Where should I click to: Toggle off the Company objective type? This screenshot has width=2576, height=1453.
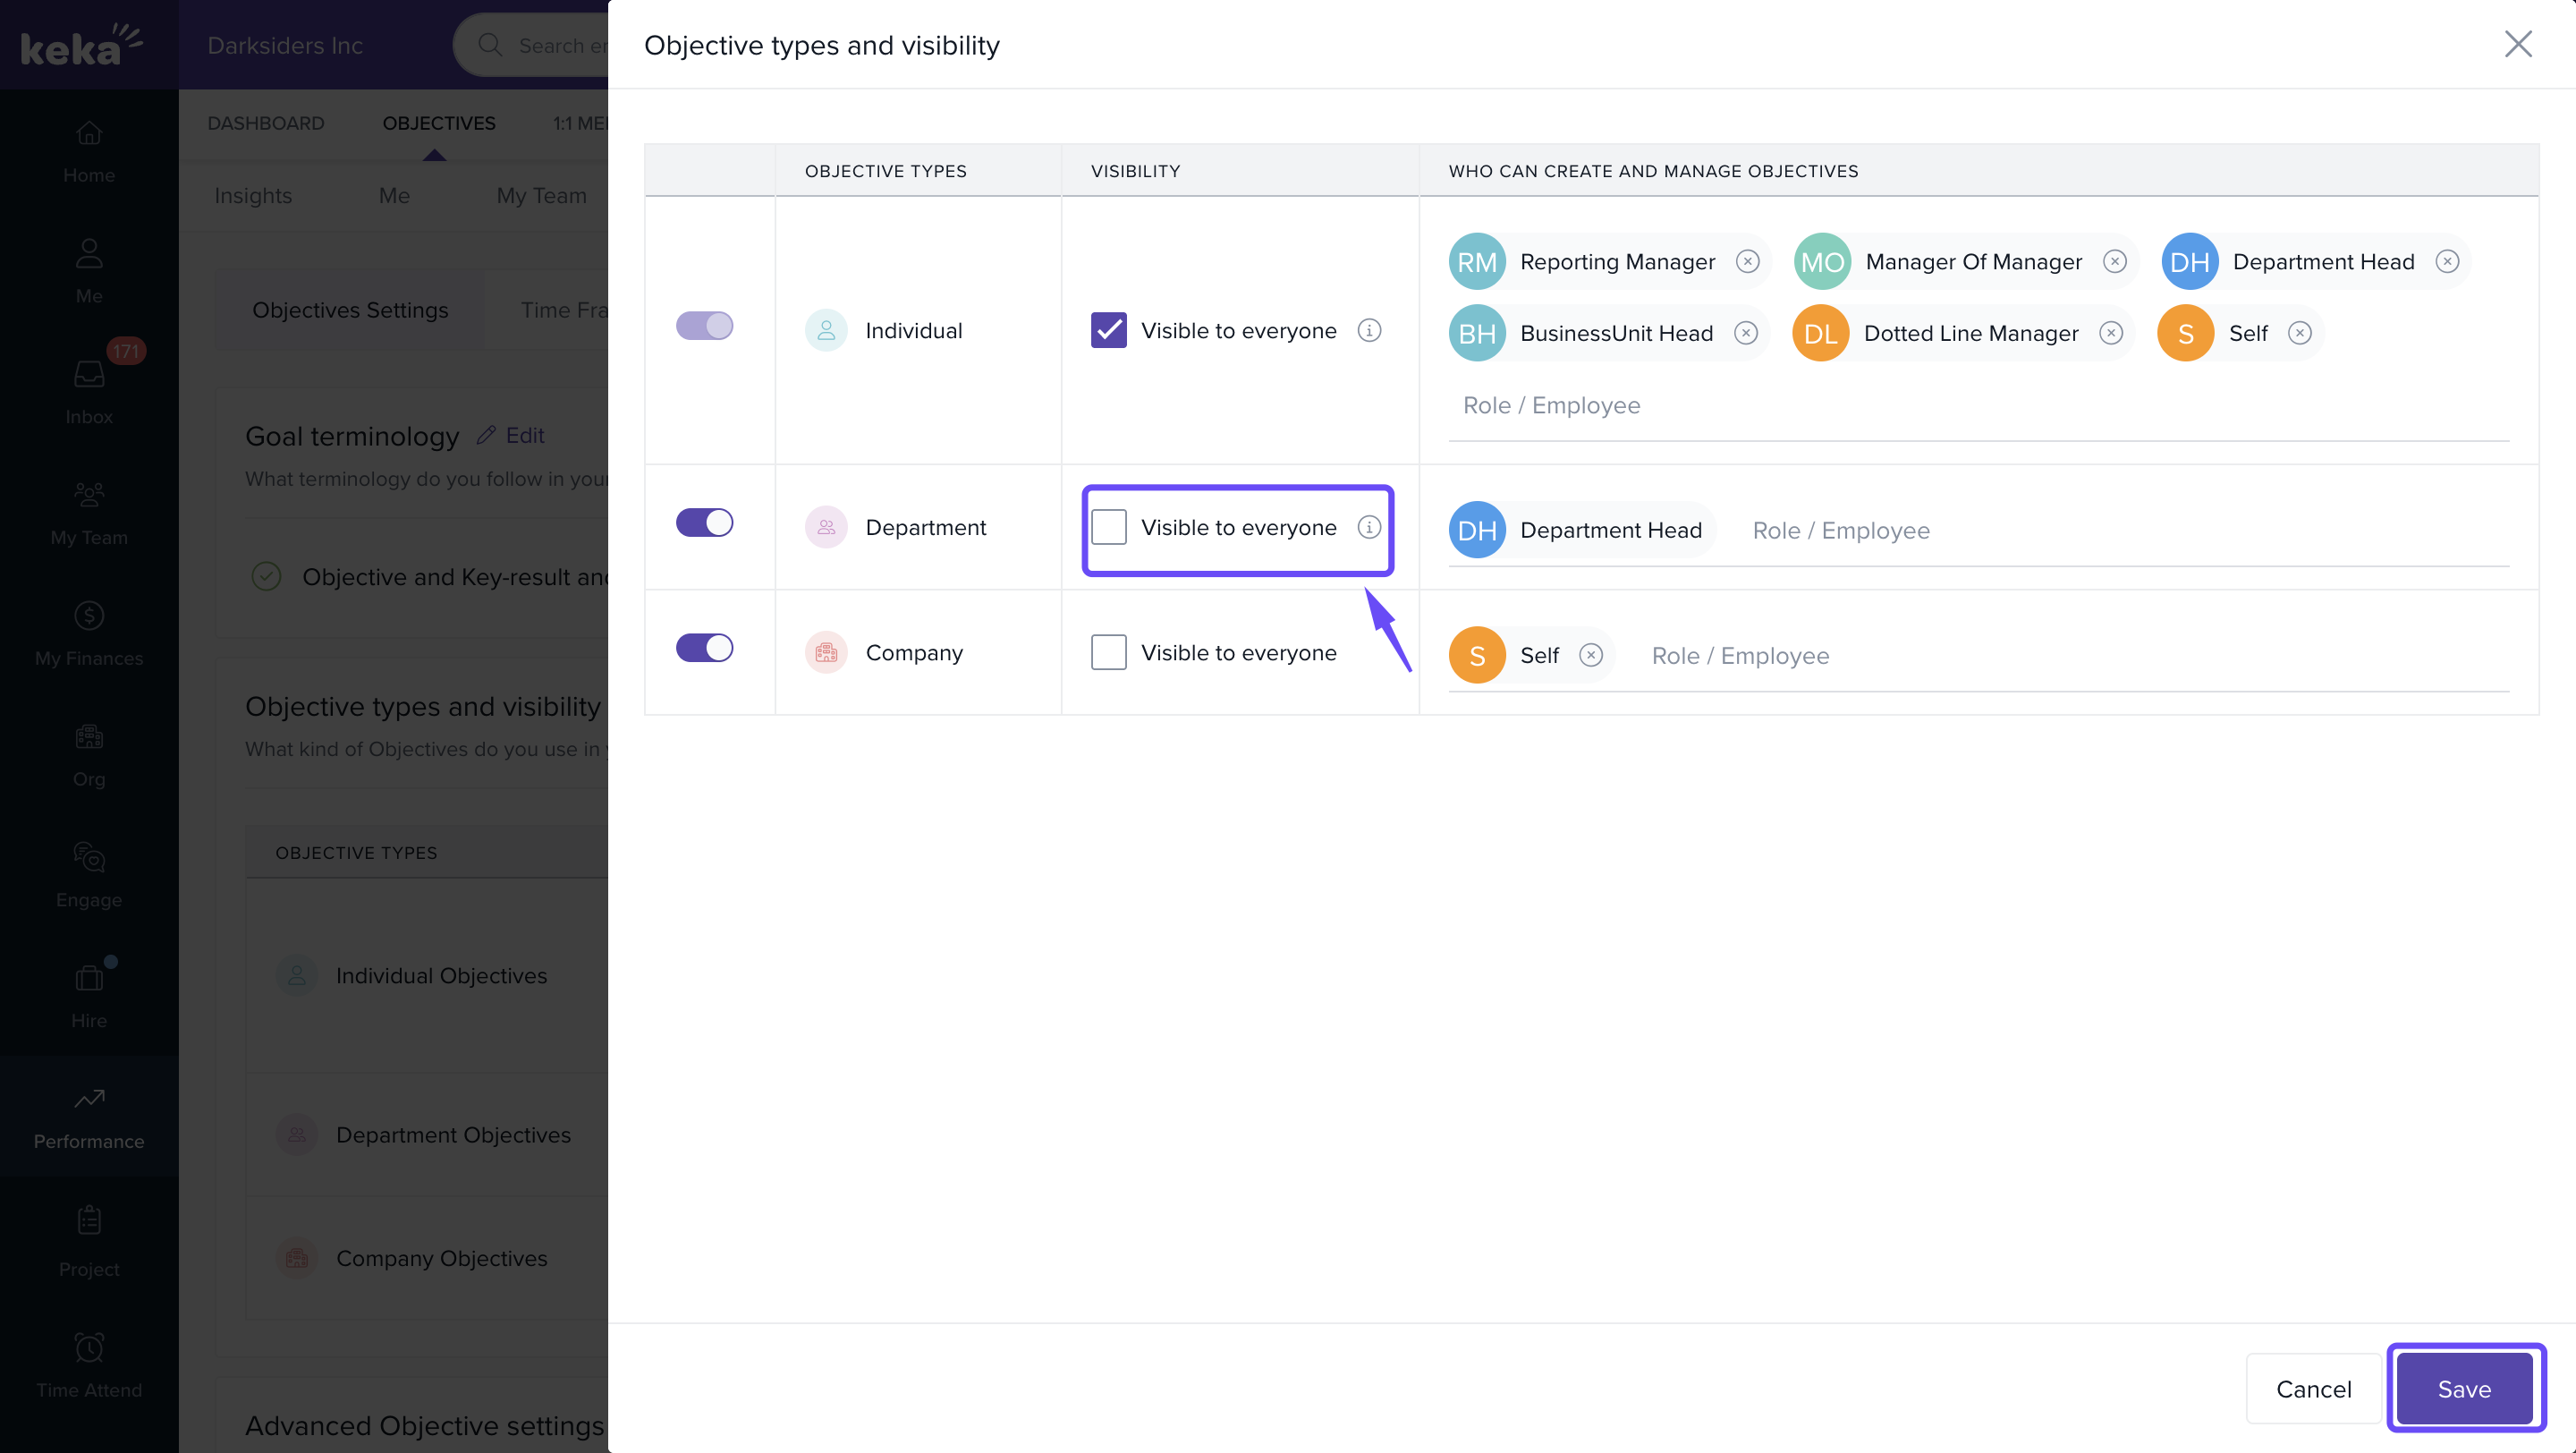point(704,648)
